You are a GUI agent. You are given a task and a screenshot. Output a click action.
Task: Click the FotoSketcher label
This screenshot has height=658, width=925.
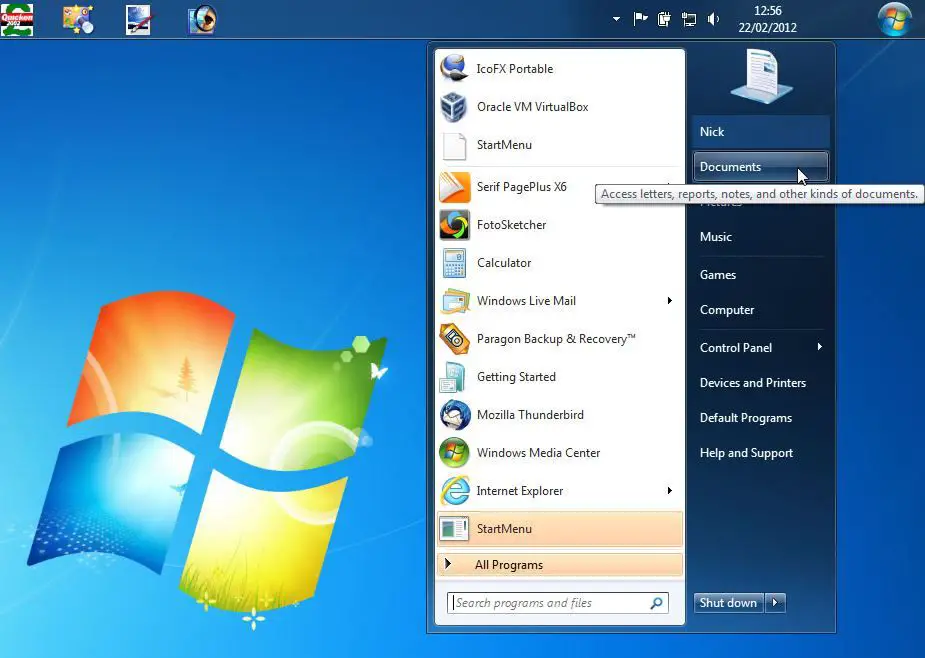tap(511, 225)
